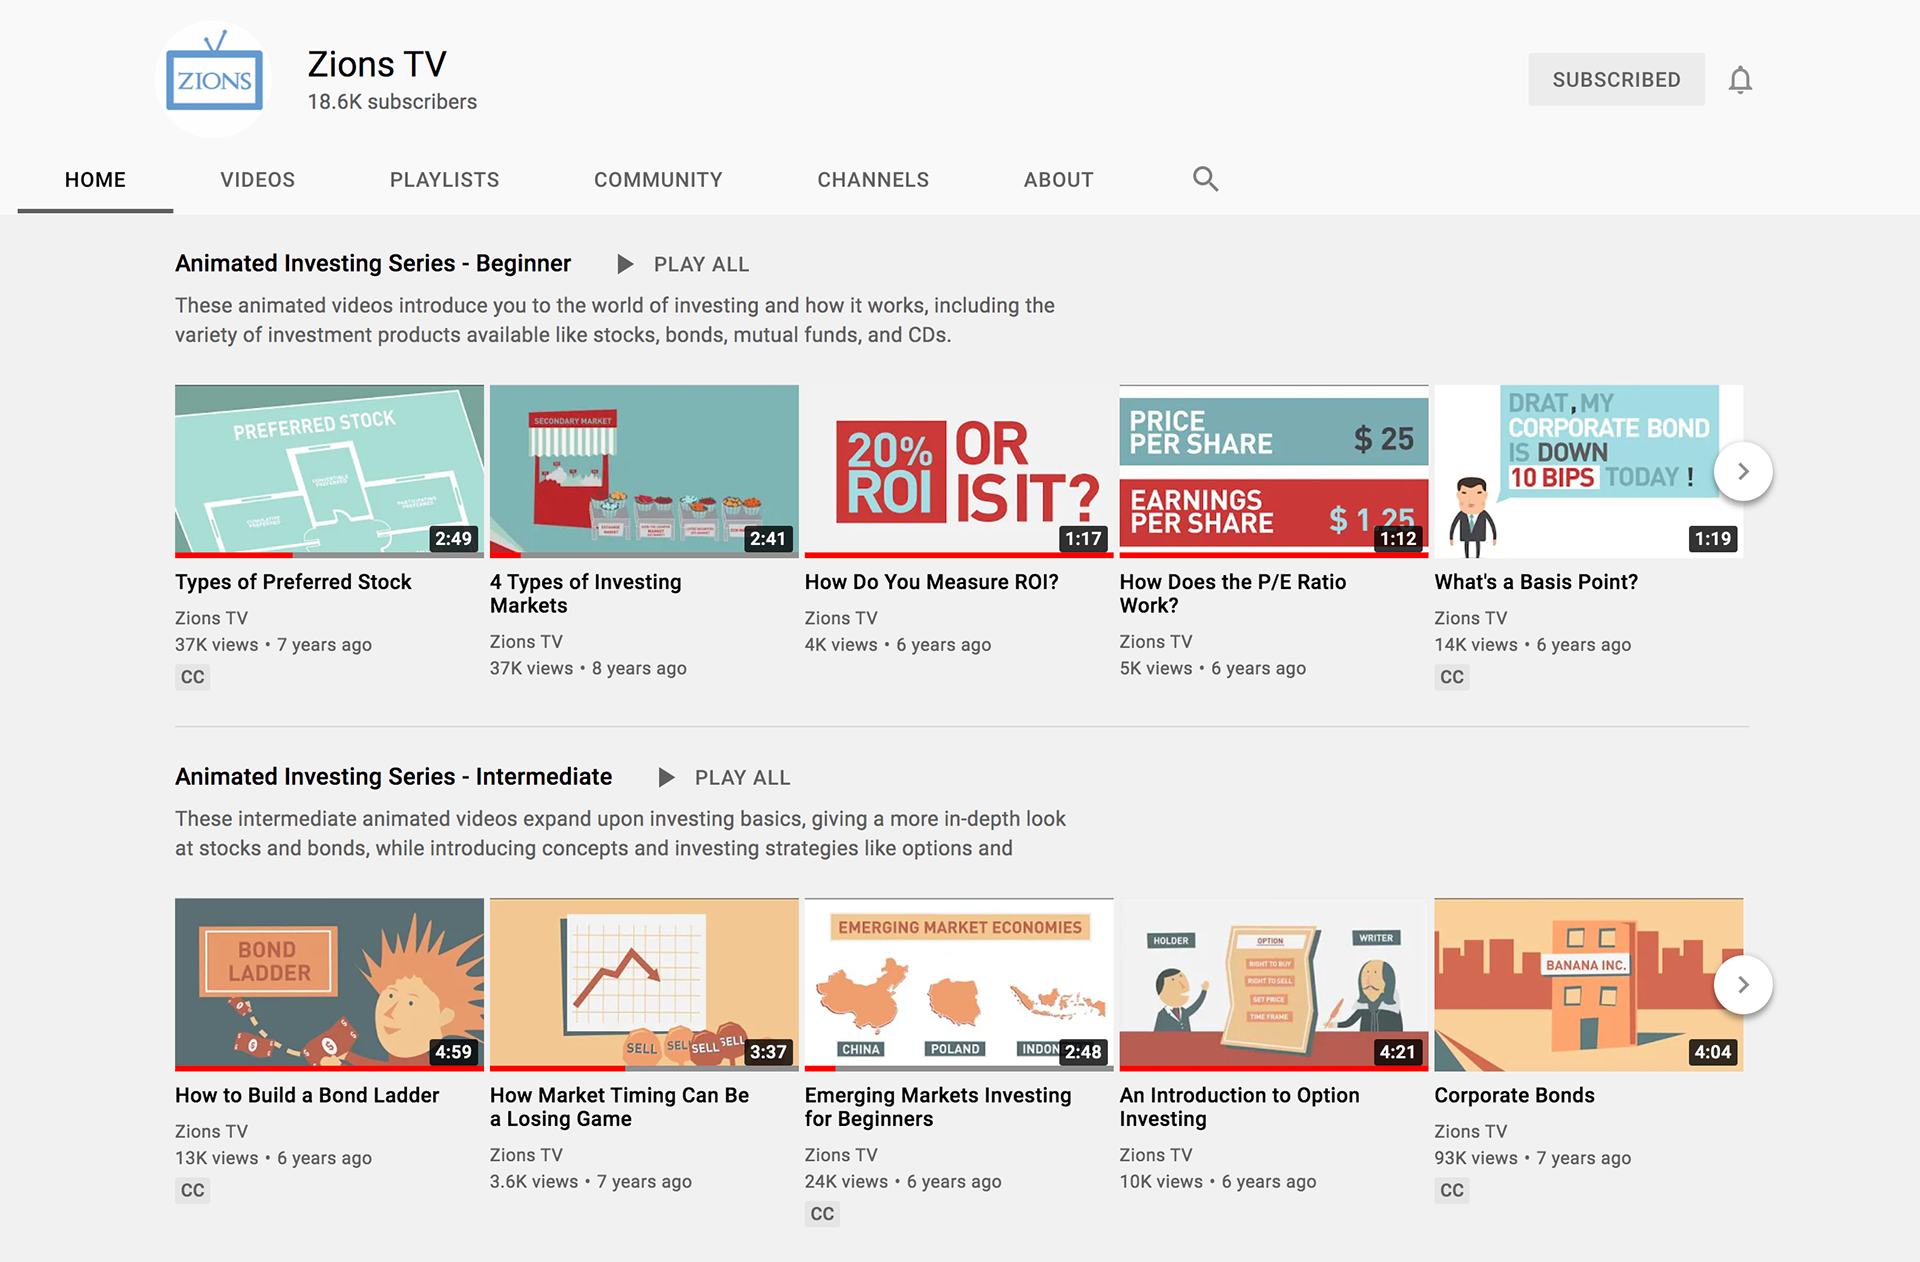Open the Basis Point video thumbnail
The height and width of the screenshot is (1262, 1920).
1588,470
